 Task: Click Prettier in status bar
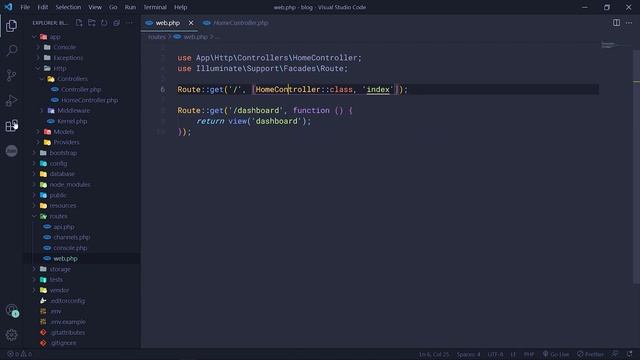(x=590, y=354)
